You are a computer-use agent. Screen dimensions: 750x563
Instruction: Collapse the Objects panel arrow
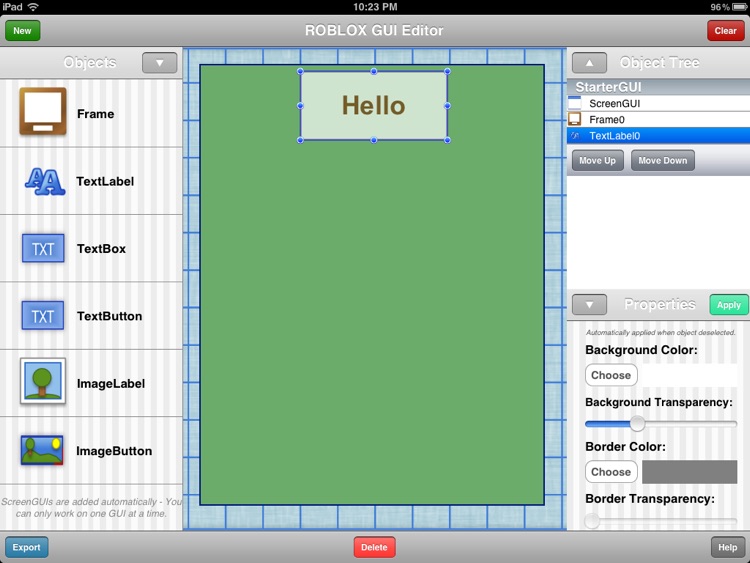tap(159, 63)
